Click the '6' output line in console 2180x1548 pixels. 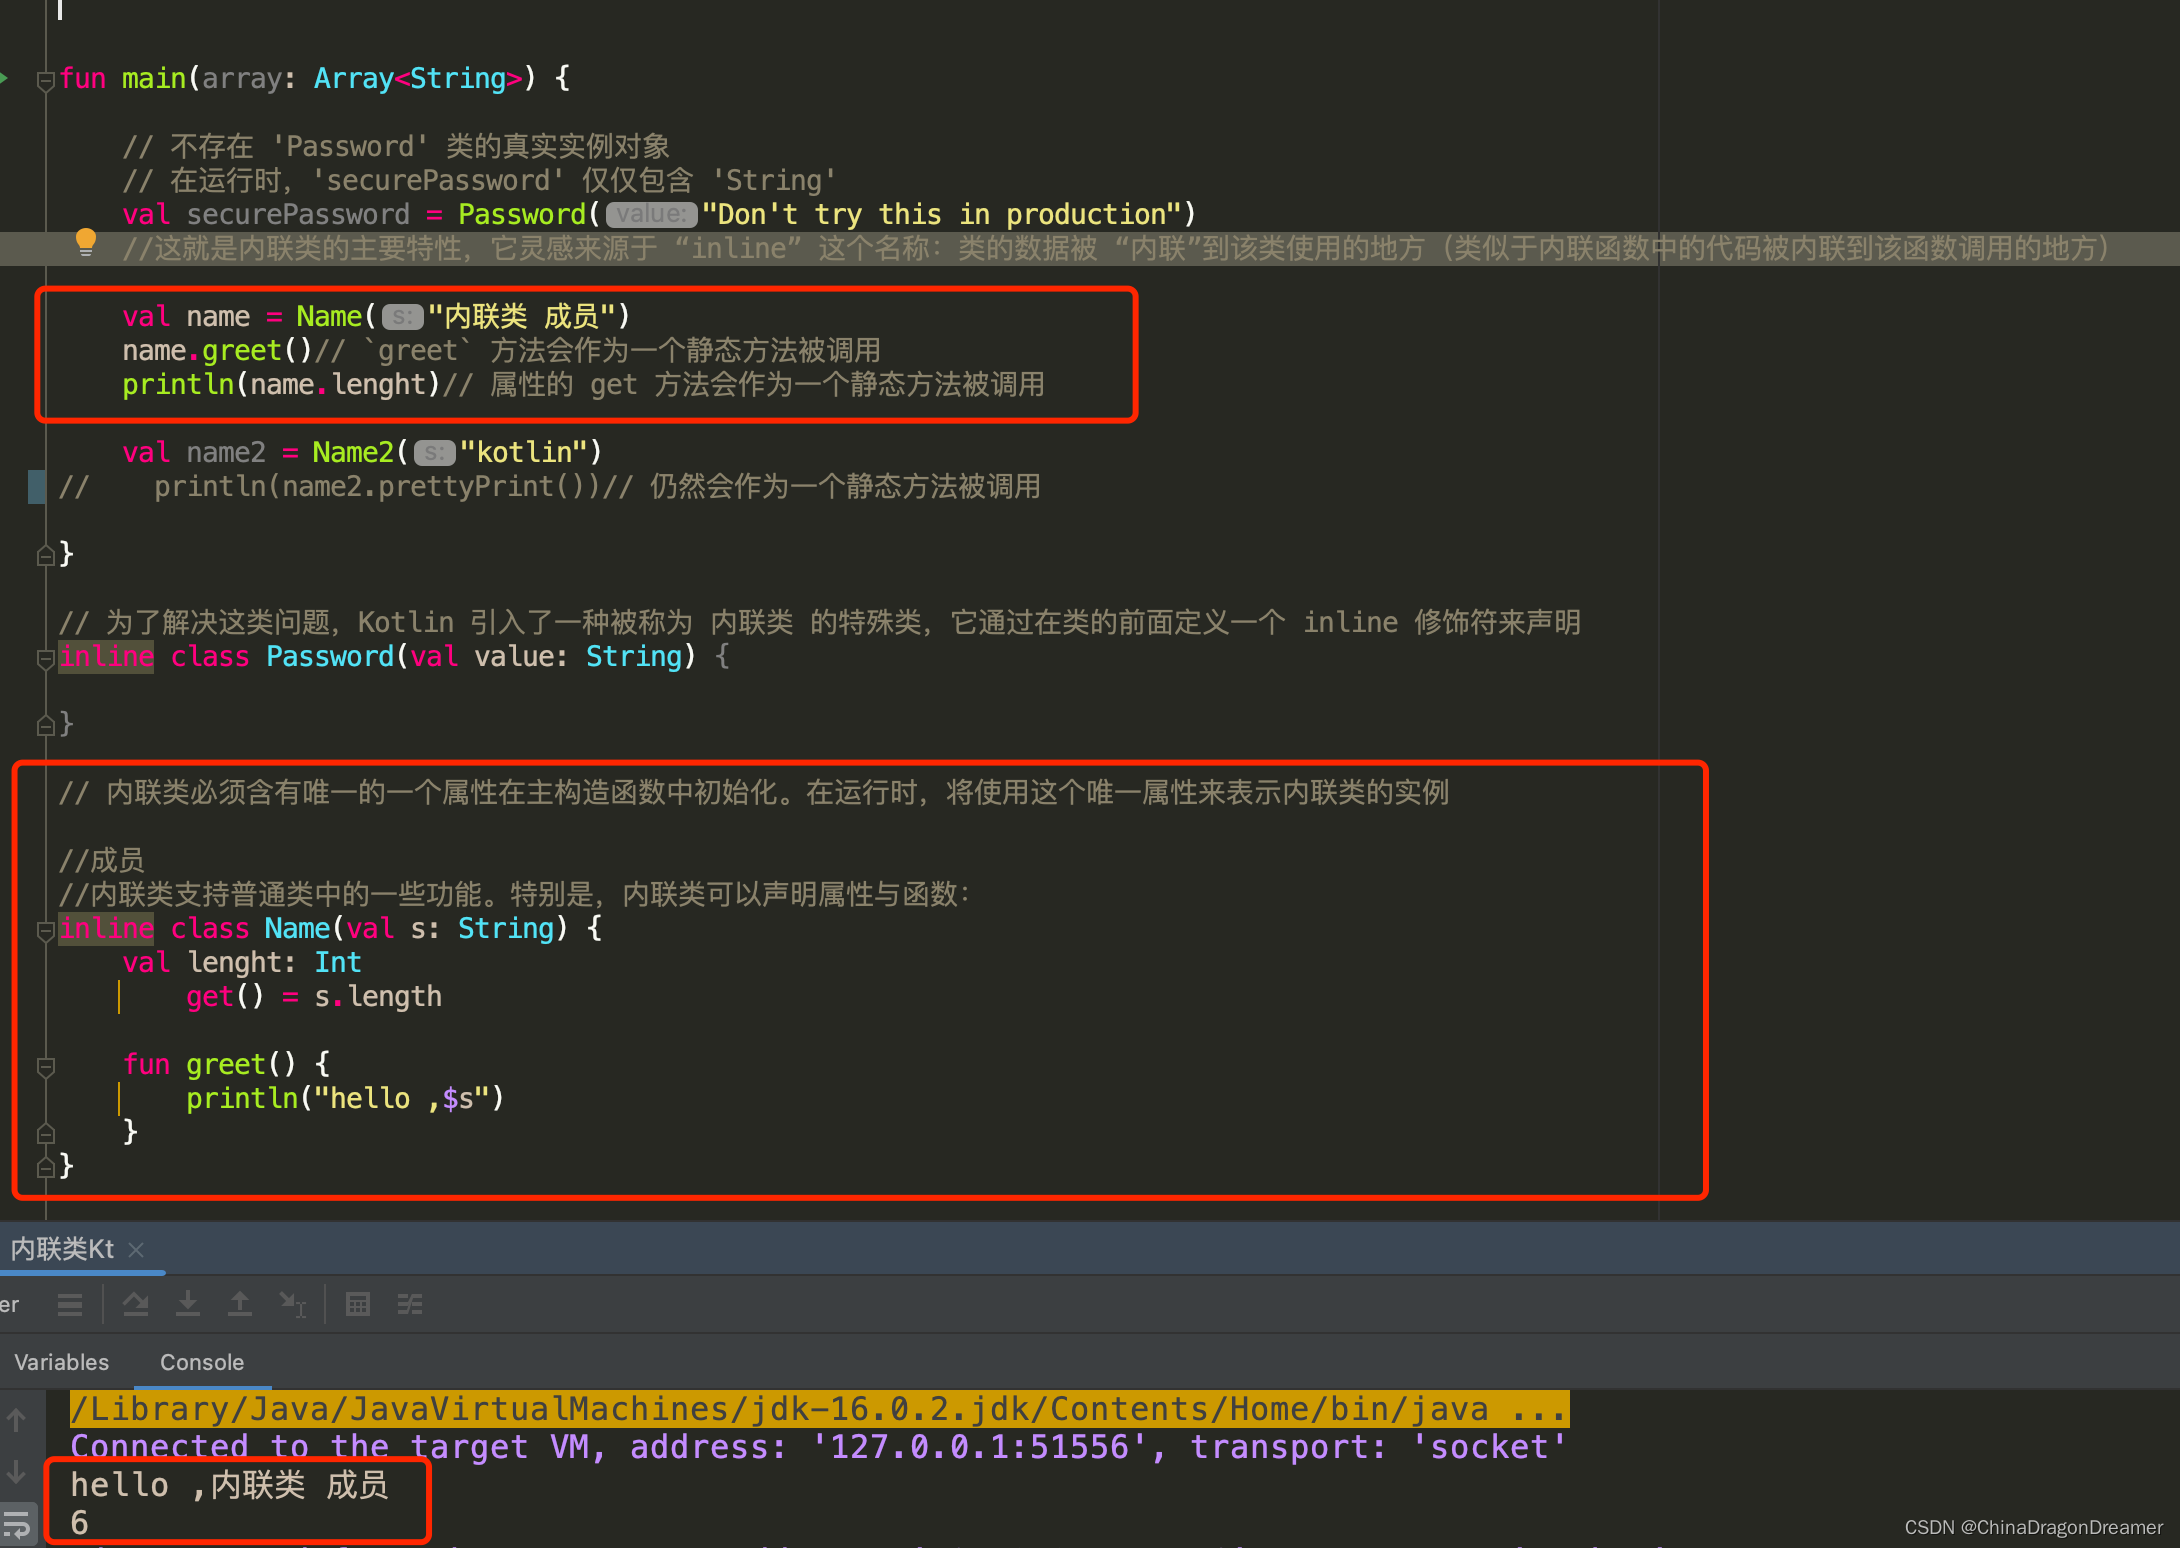coord(80,1523)
